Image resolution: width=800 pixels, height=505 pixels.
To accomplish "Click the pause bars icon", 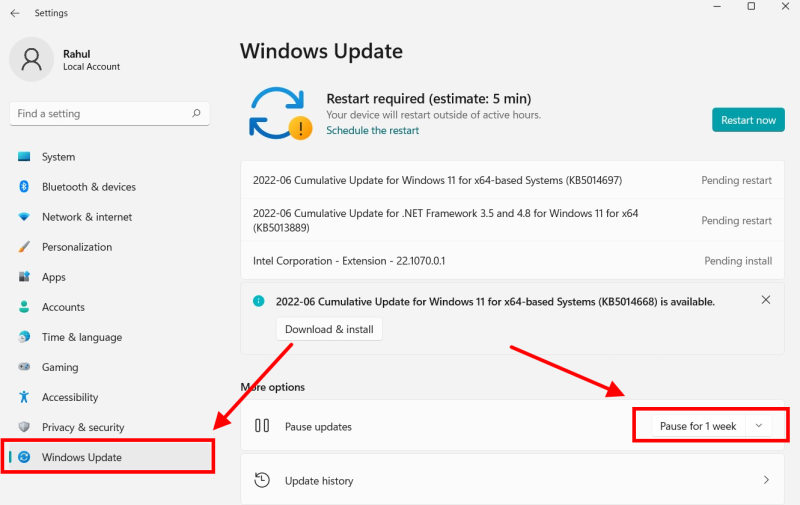I will coord(262,425).
